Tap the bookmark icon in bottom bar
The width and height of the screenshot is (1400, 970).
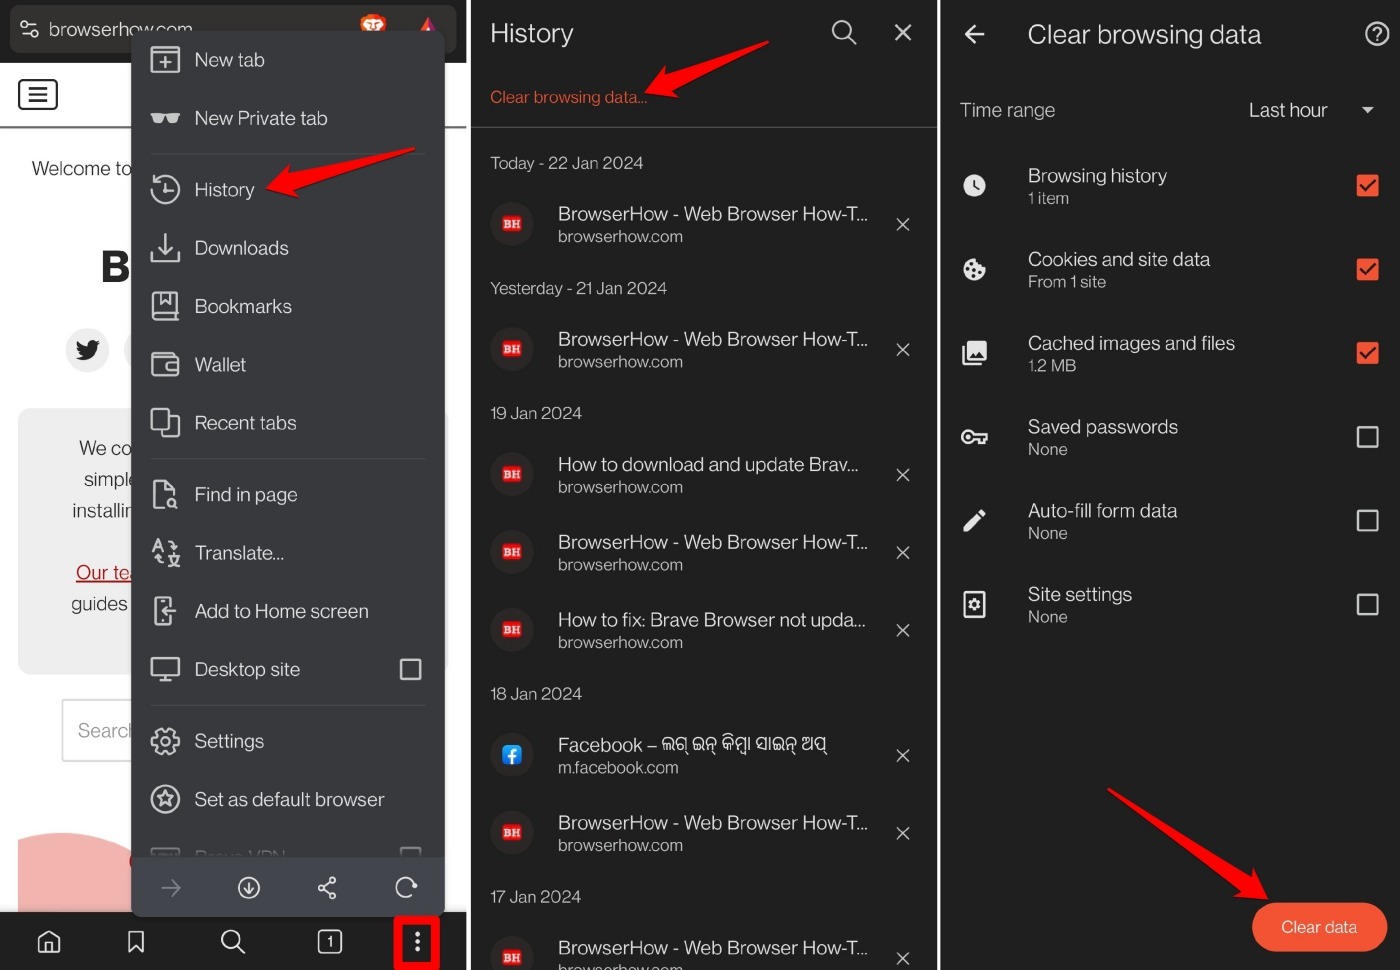136,942
